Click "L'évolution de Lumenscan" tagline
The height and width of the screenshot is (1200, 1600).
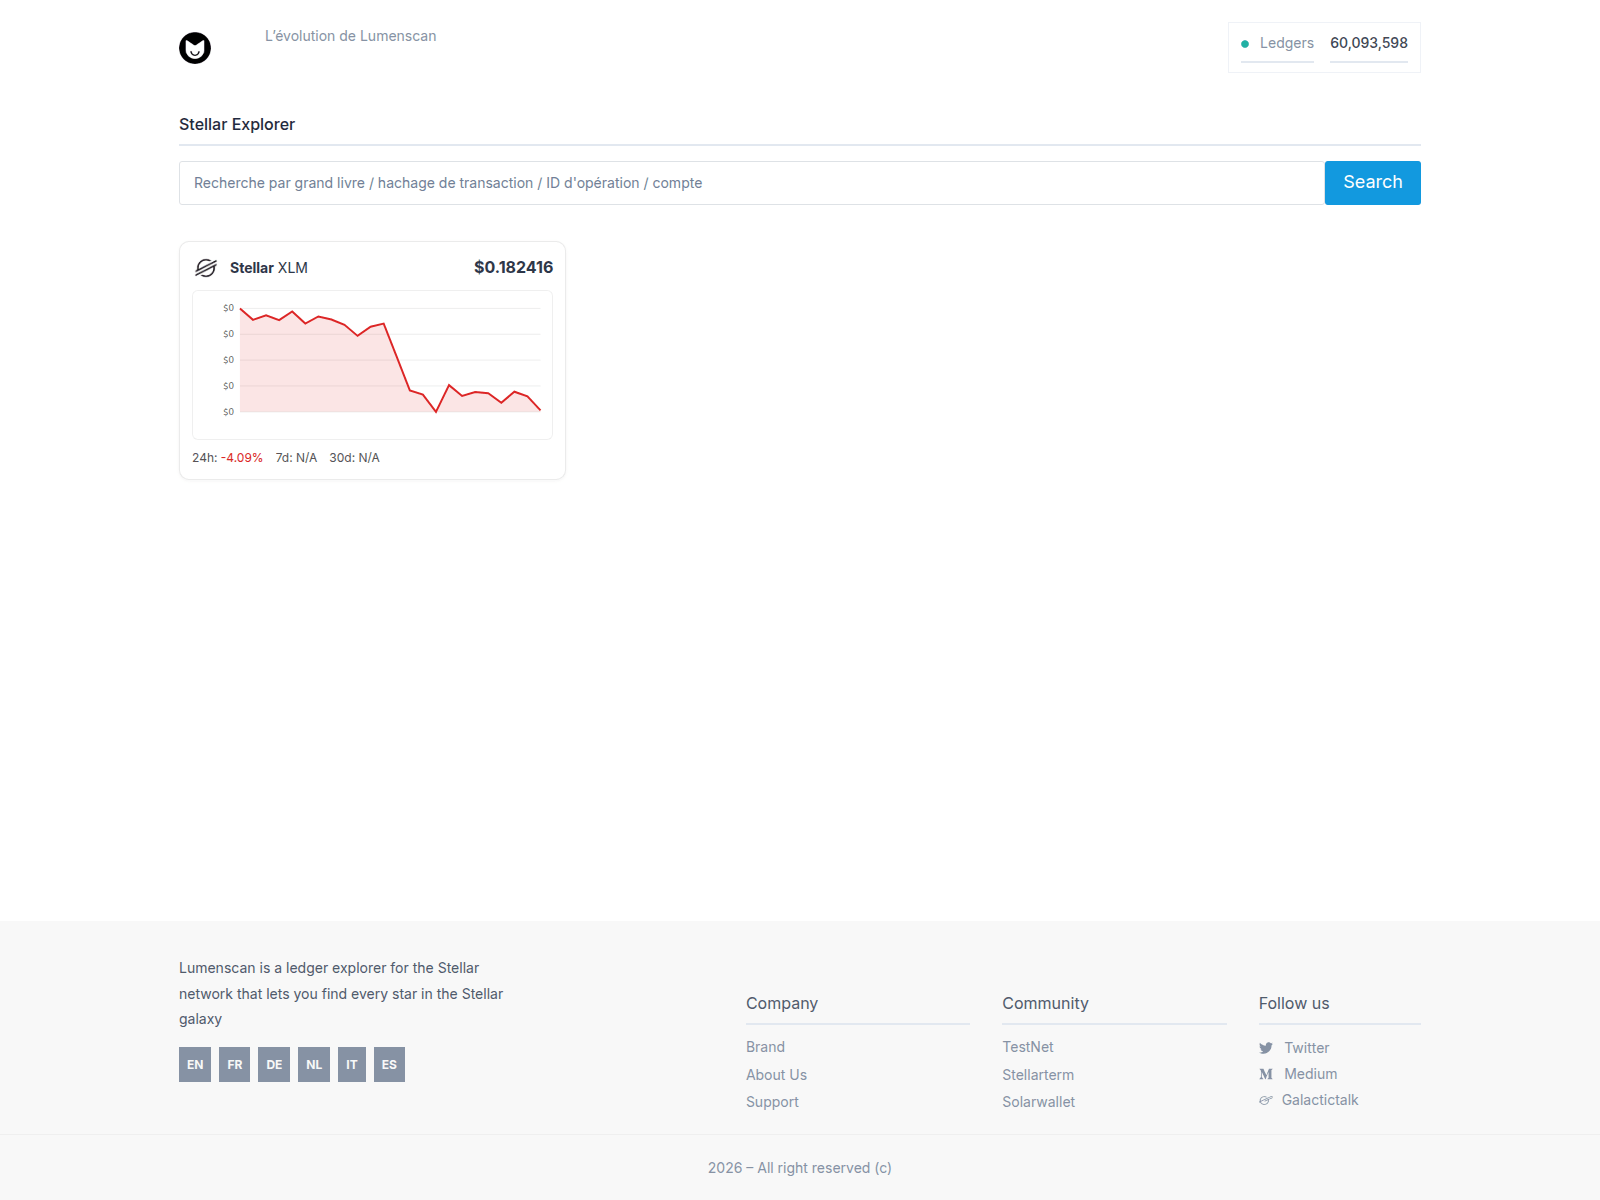click(351, 36)
